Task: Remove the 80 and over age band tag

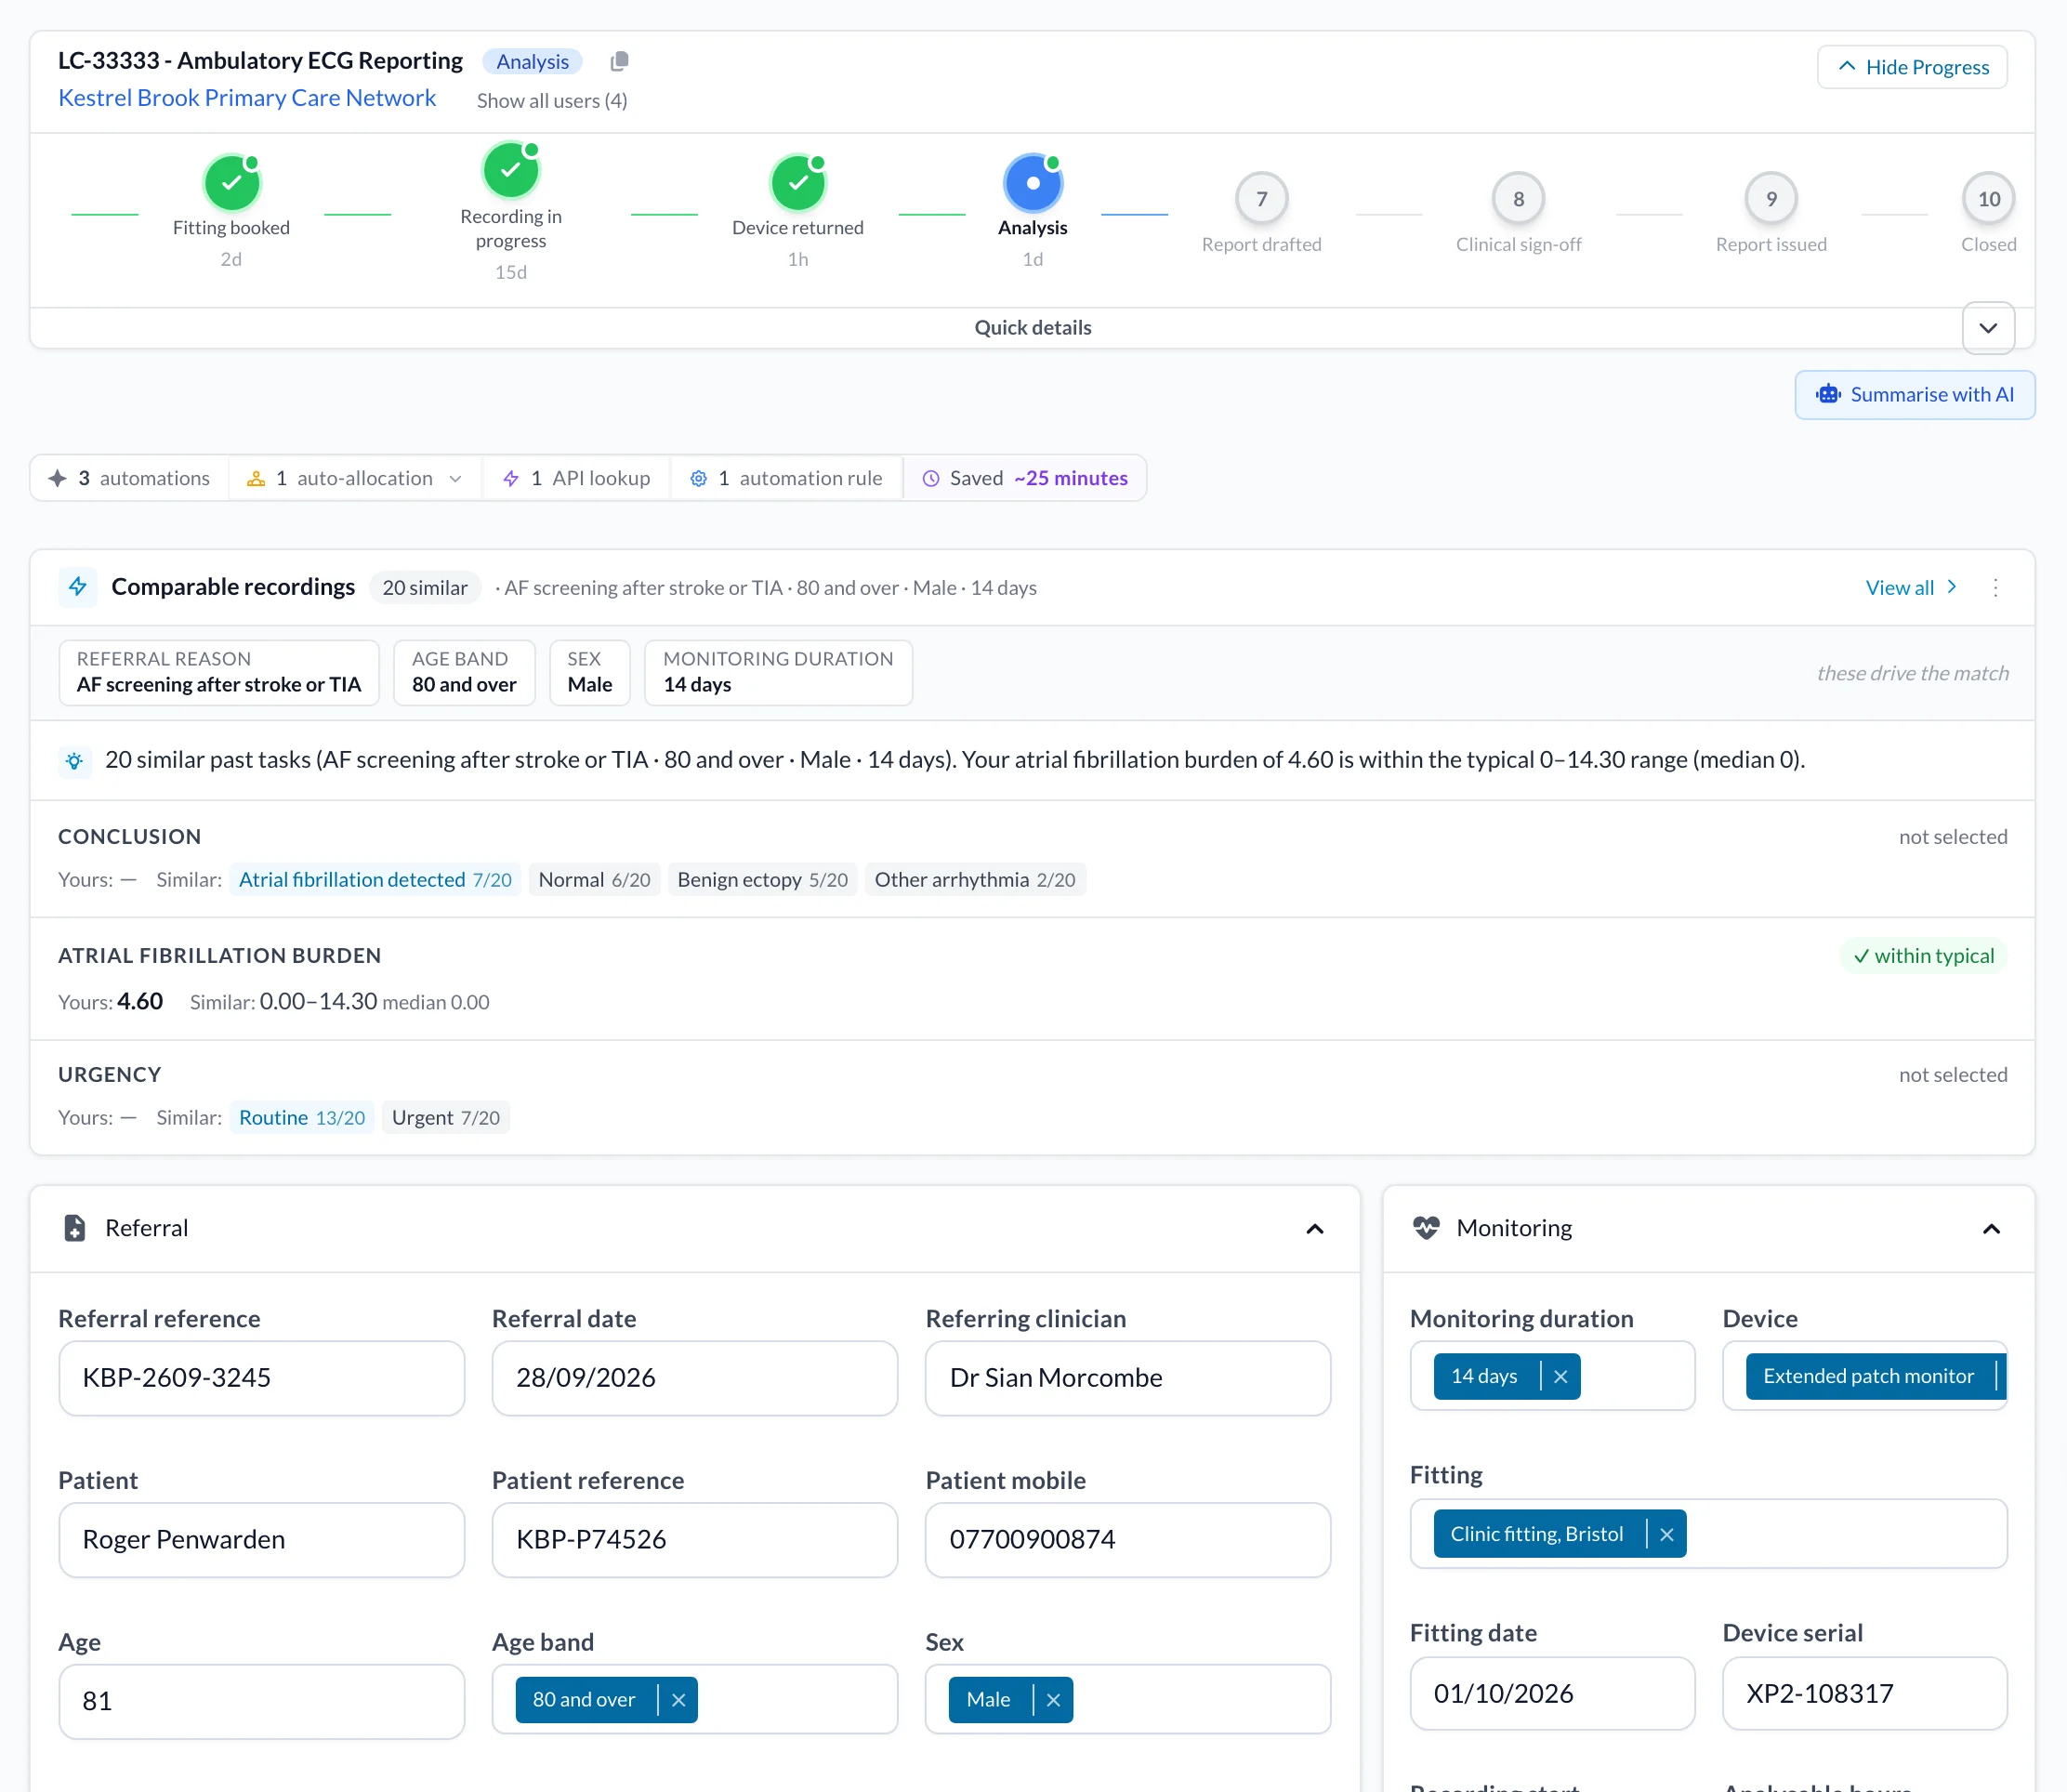Action: (x=678, y=1701)
